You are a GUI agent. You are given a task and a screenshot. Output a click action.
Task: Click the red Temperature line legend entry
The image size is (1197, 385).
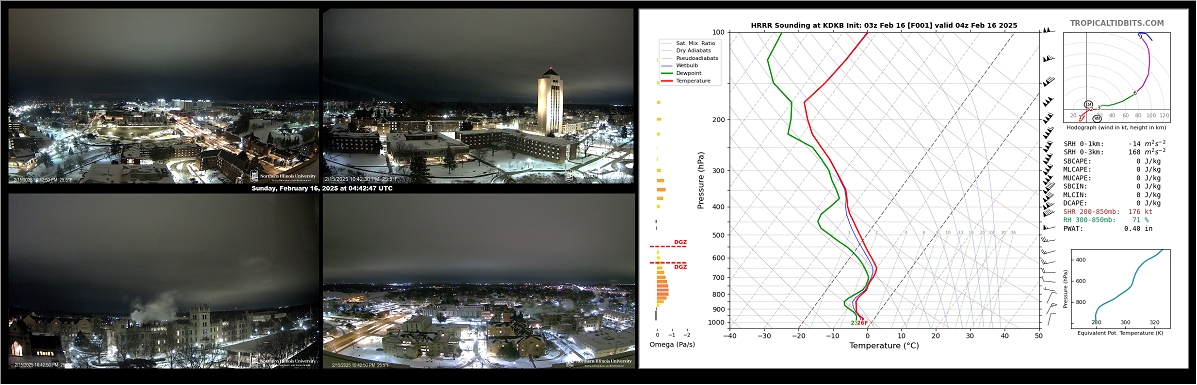click(686, 80)
